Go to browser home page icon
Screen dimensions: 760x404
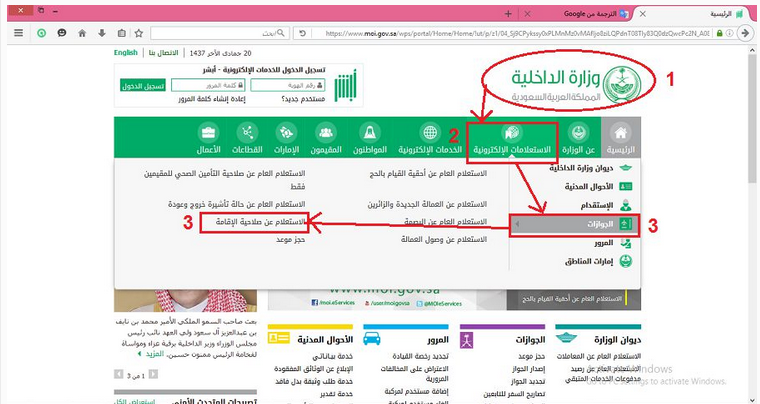click(x=82, y=33)
